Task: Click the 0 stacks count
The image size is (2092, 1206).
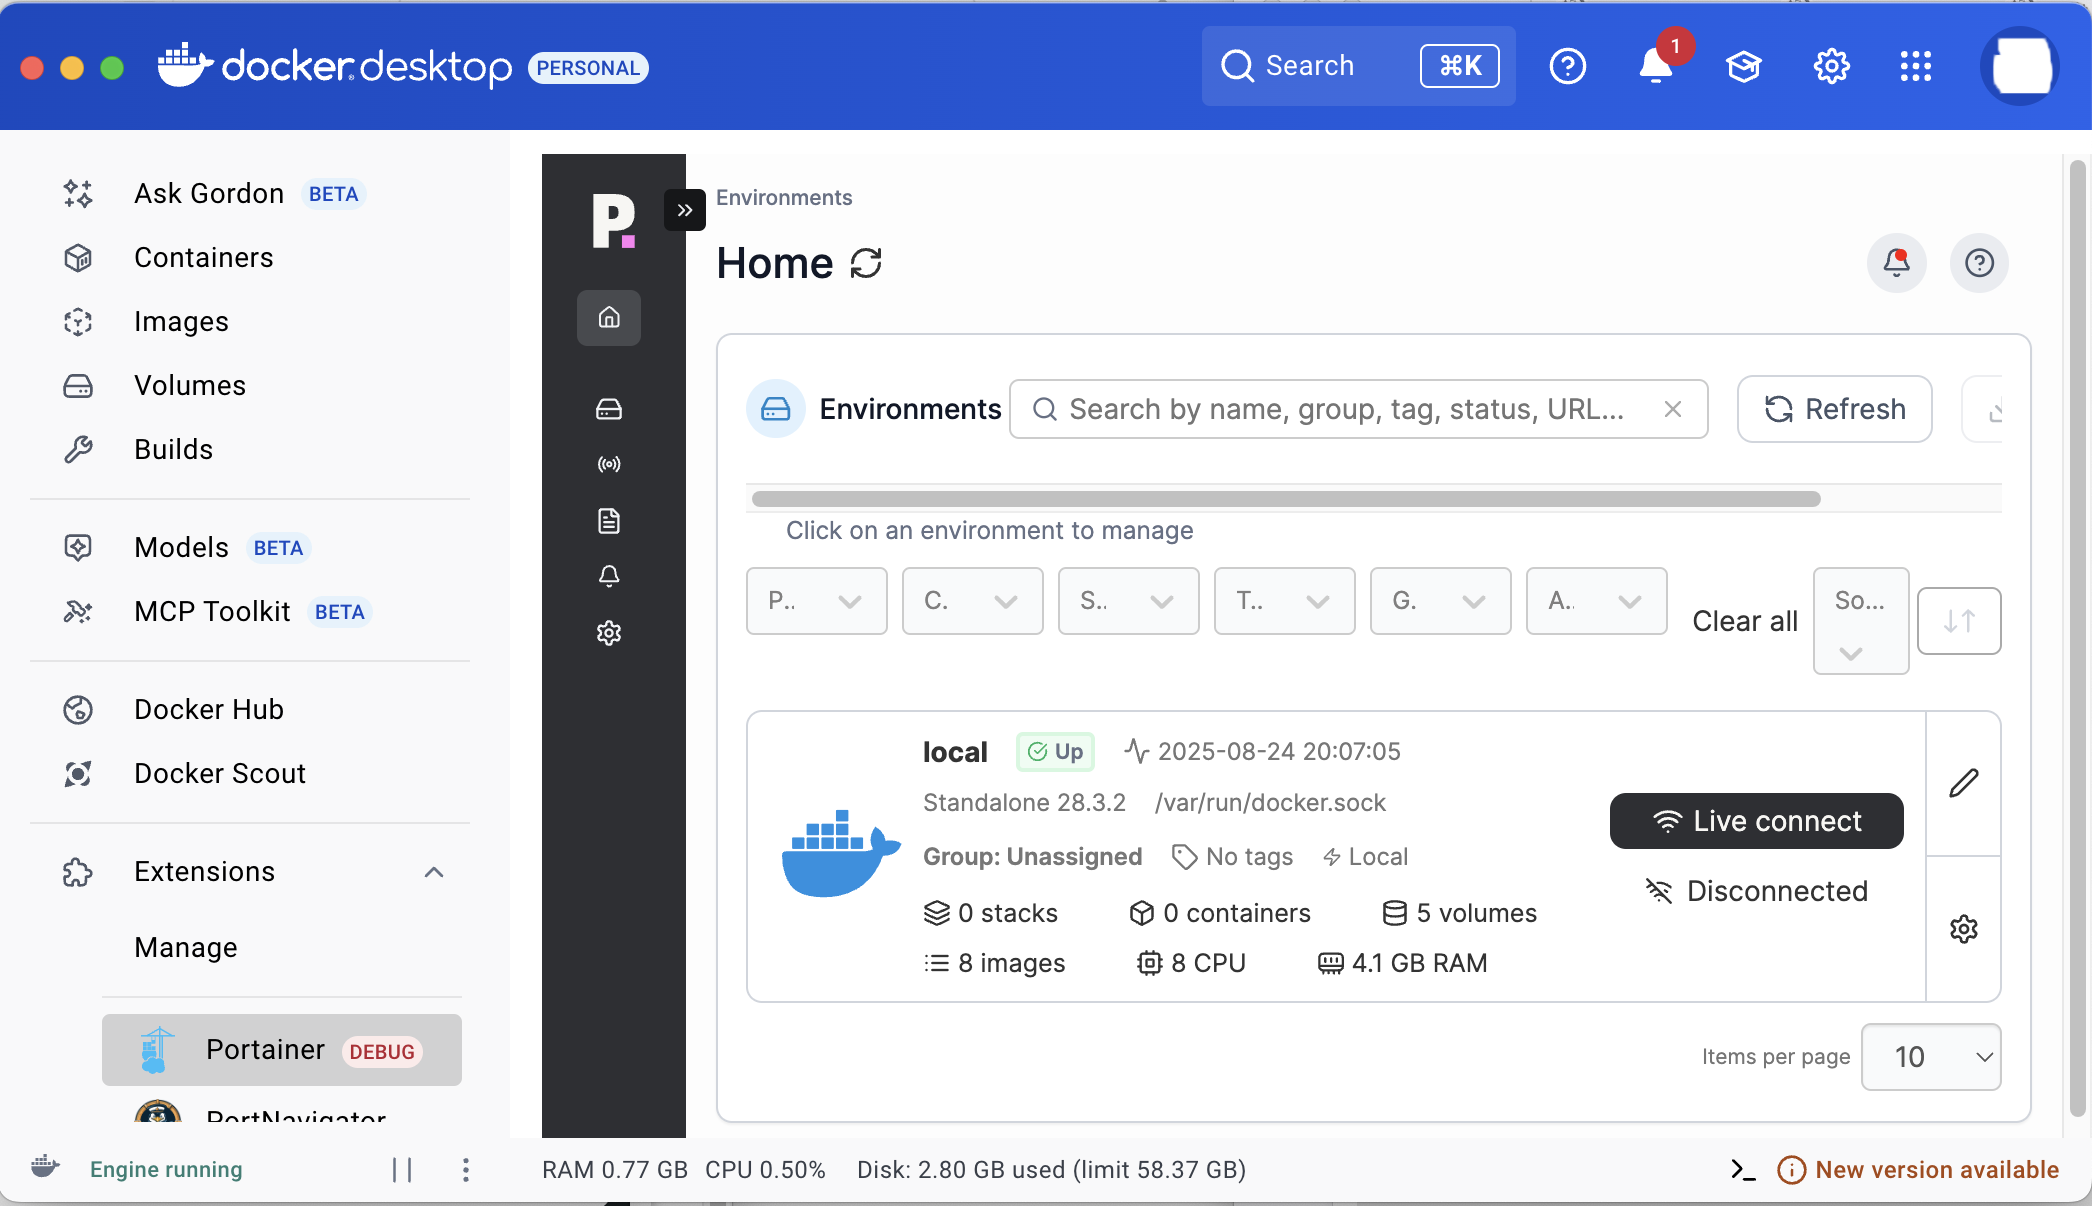Action: [x=991, y=913]
